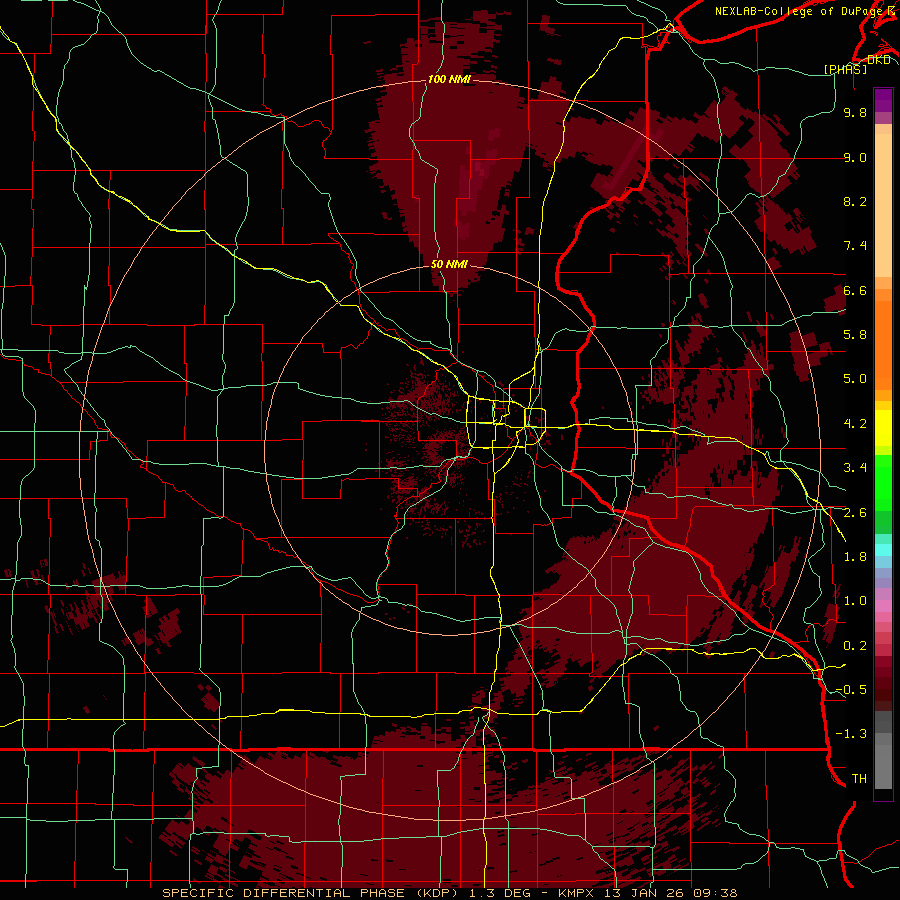
Task: Click the '7.4' color scale value
Action: point(855,246)
